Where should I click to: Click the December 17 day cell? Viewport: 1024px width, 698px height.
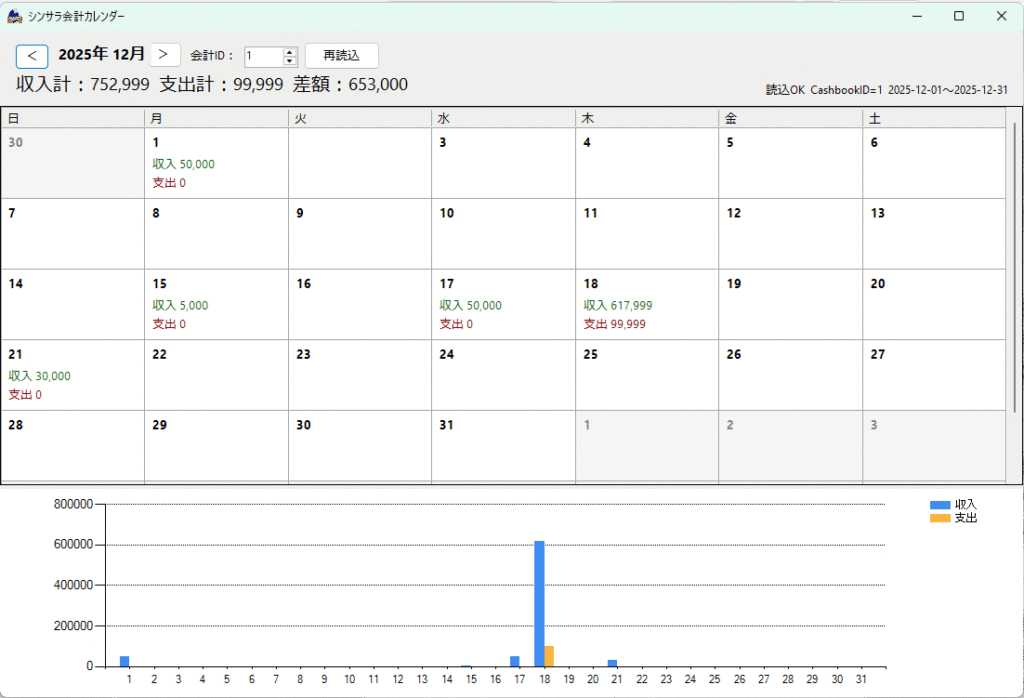tap(503, 304)
